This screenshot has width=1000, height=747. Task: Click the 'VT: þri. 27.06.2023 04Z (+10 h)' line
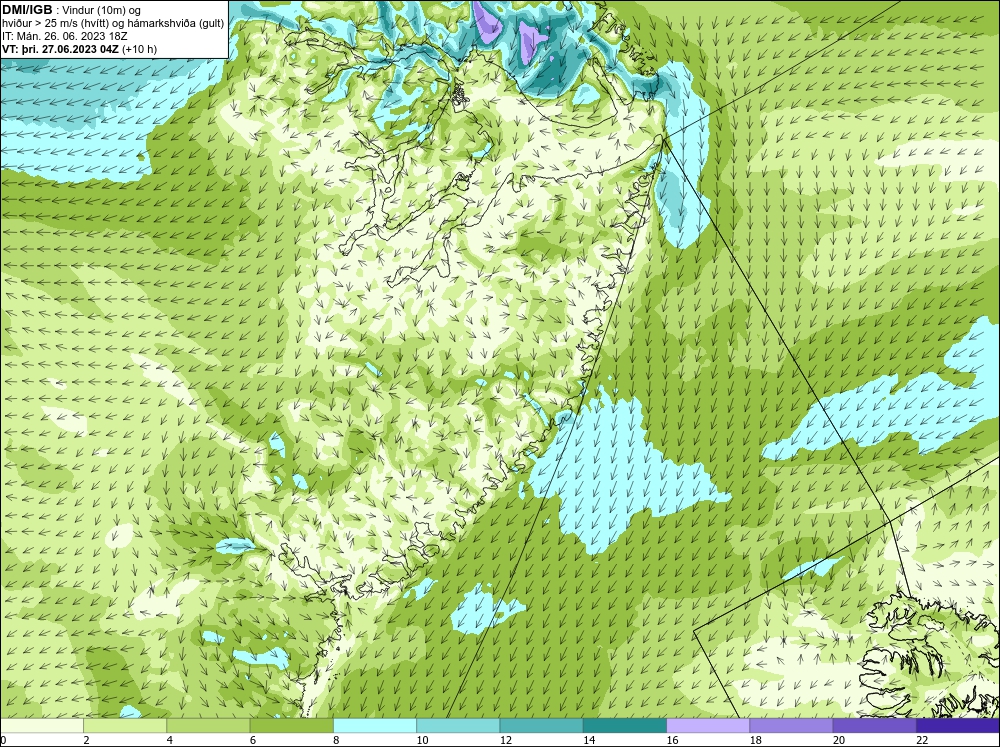[x=80, y=49]
